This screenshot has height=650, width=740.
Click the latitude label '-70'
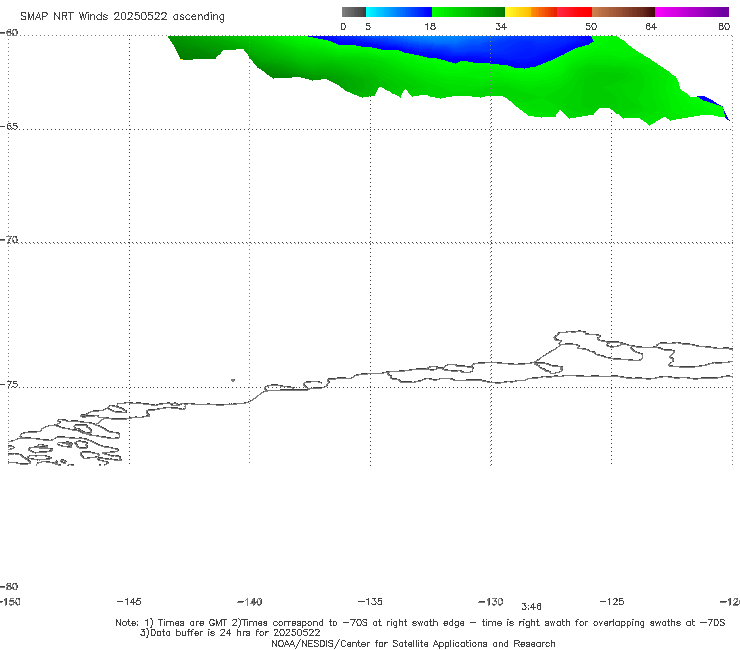(x=9, y=240)
